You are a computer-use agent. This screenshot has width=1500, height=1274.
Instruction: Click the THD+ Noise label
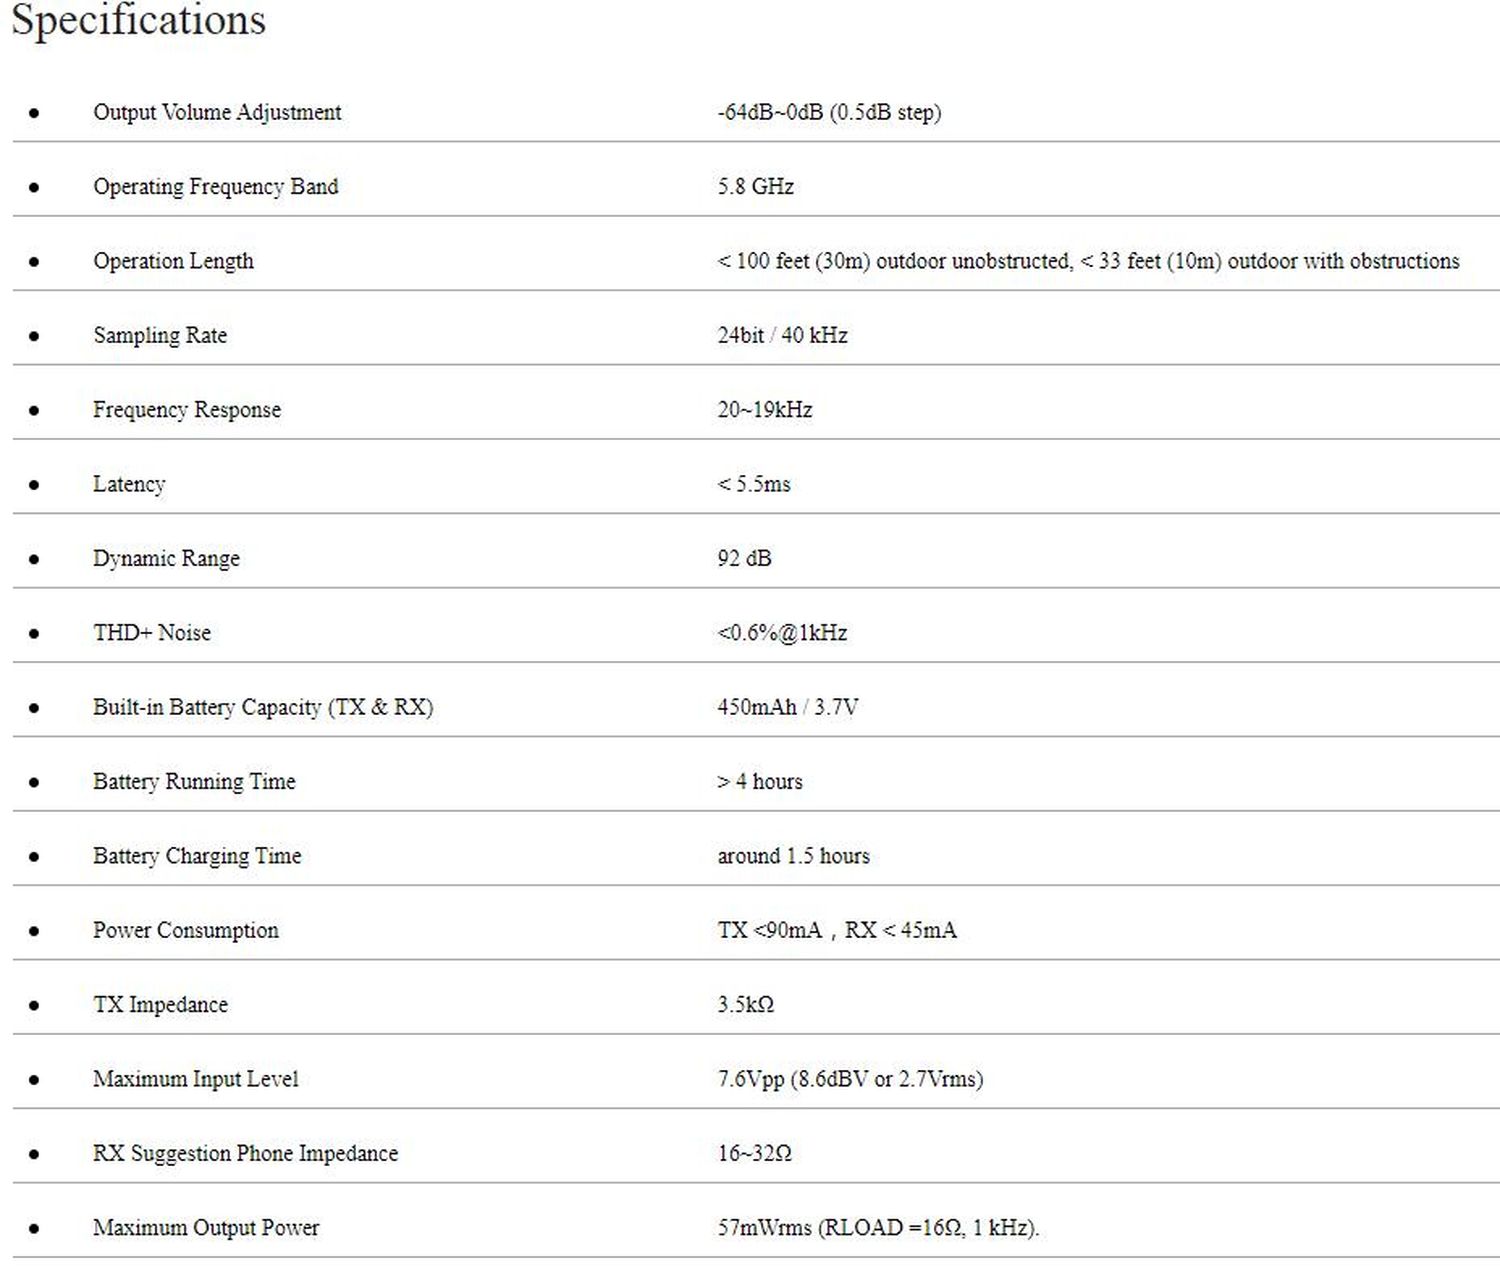point(152,633)
